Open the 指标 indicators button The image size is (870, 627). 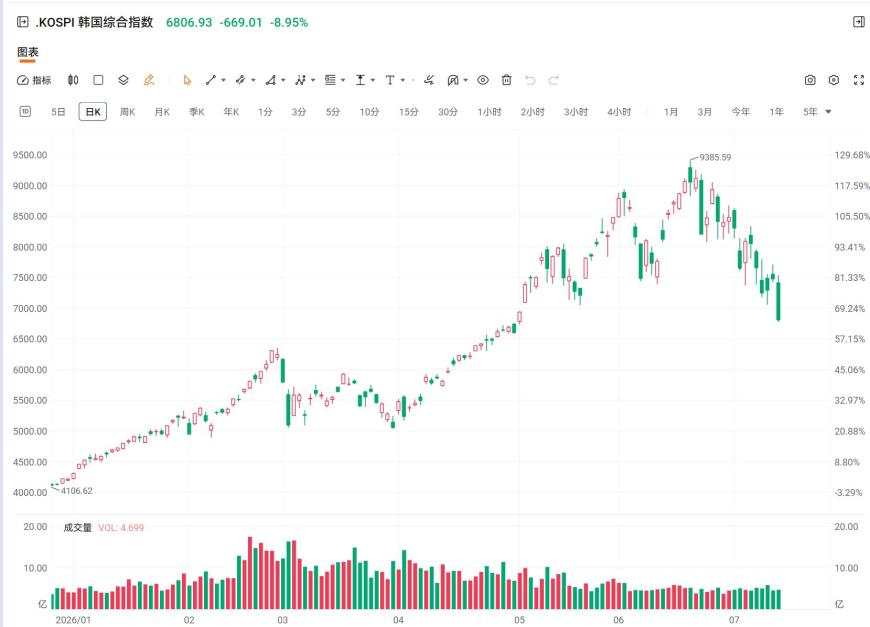(34, 80)
